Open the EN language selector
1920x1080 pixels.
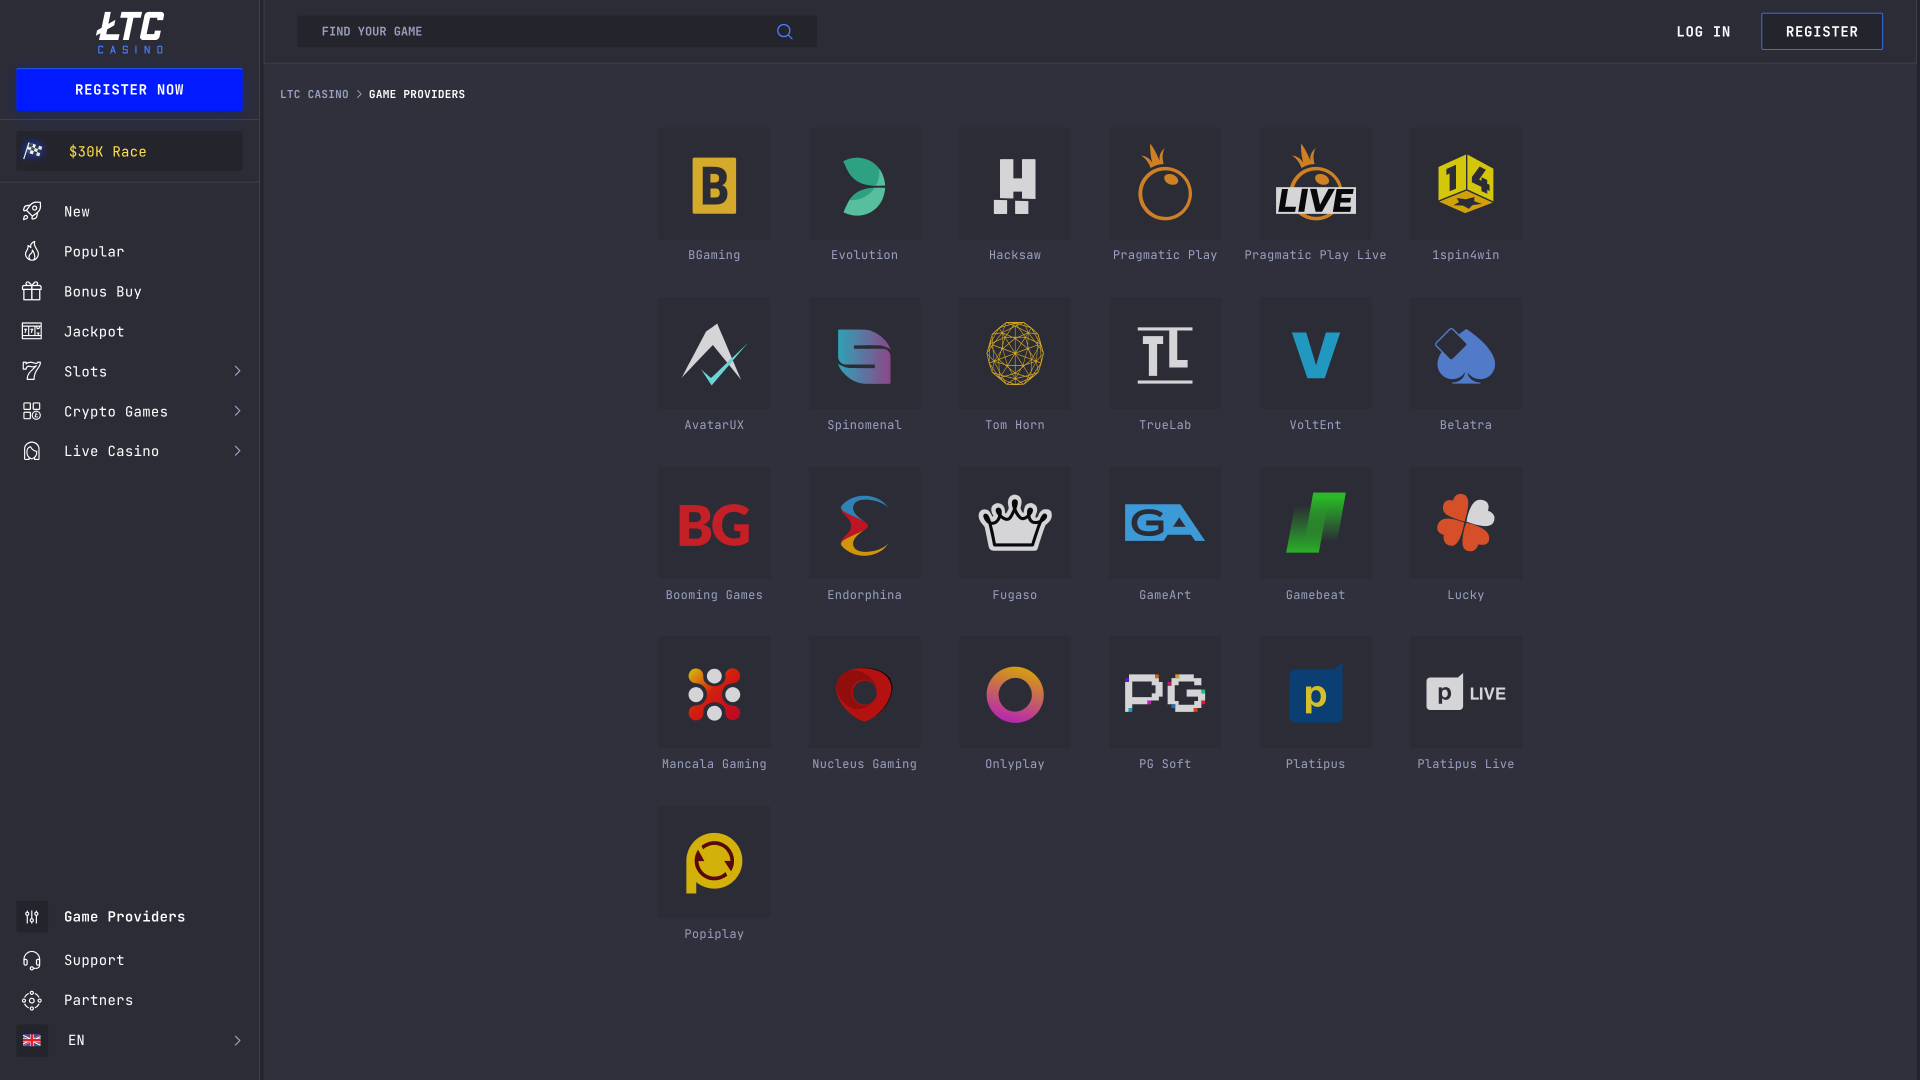click(76, 1040)
